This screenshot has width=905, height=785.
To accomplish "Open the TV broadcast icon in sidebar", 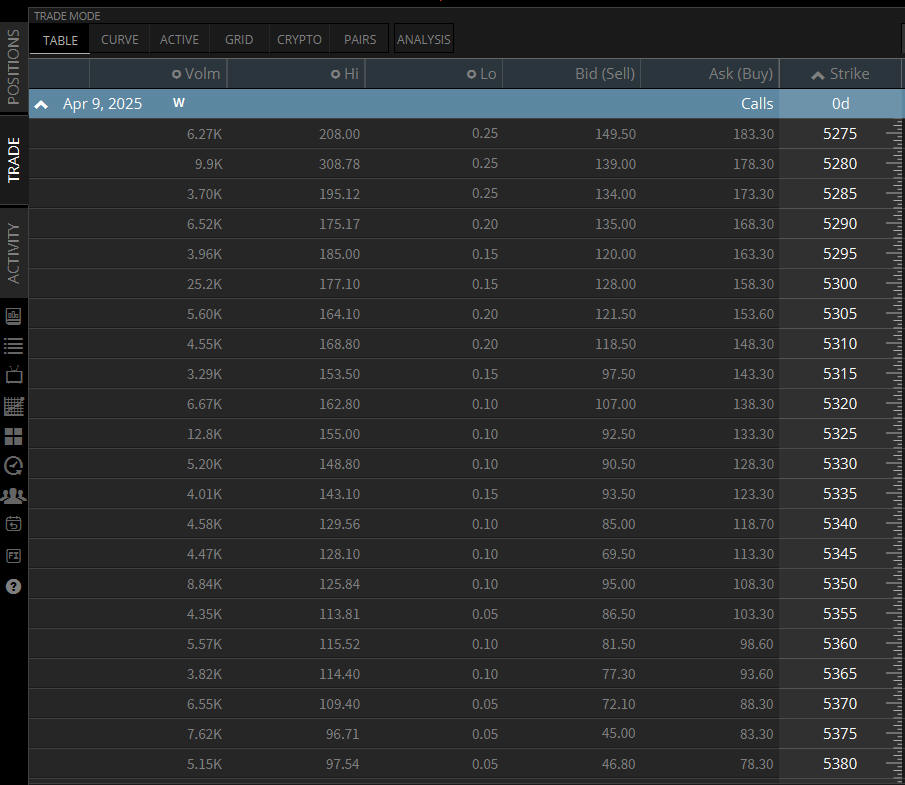I will pyautogui.click(x=14, y=375).
